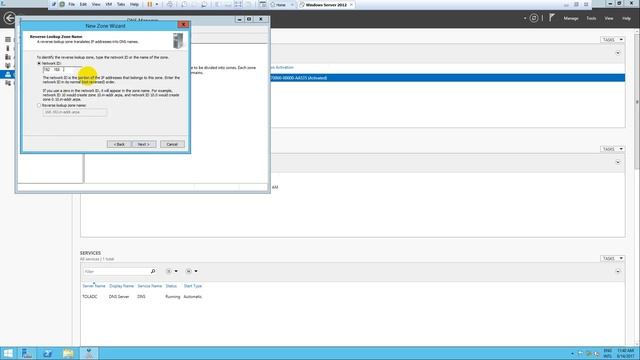
Task: Open File Explorer from the taskbar
Action: coord(68,353)
